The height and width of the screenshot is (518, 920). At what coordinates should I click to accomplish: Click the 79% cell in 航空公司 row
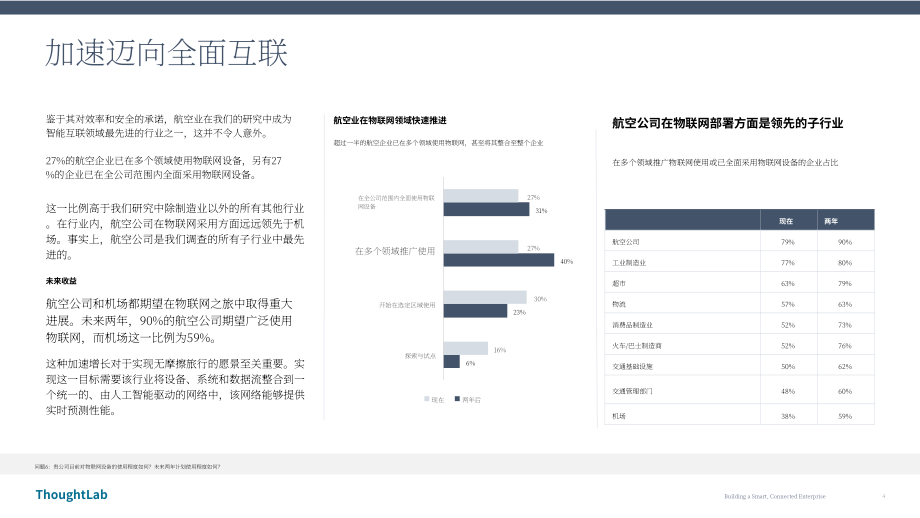(788, 242)
